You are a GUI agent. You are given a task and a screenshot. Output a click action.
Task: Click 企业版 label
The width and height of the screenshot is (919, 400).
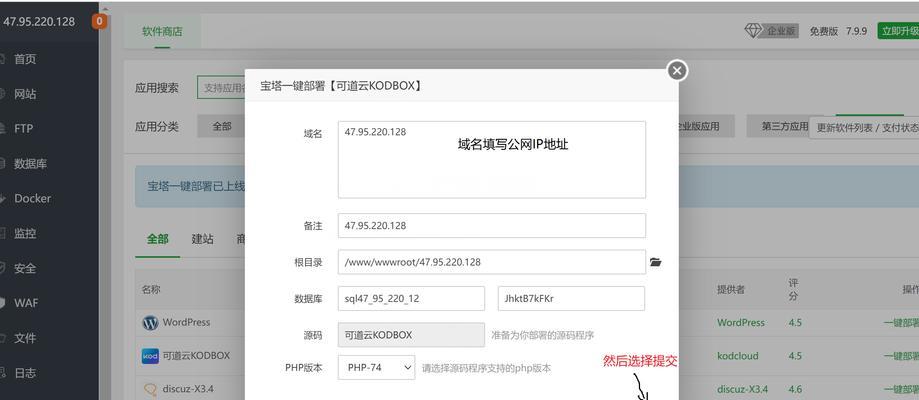pyautogui.click(x=781, y=32)
